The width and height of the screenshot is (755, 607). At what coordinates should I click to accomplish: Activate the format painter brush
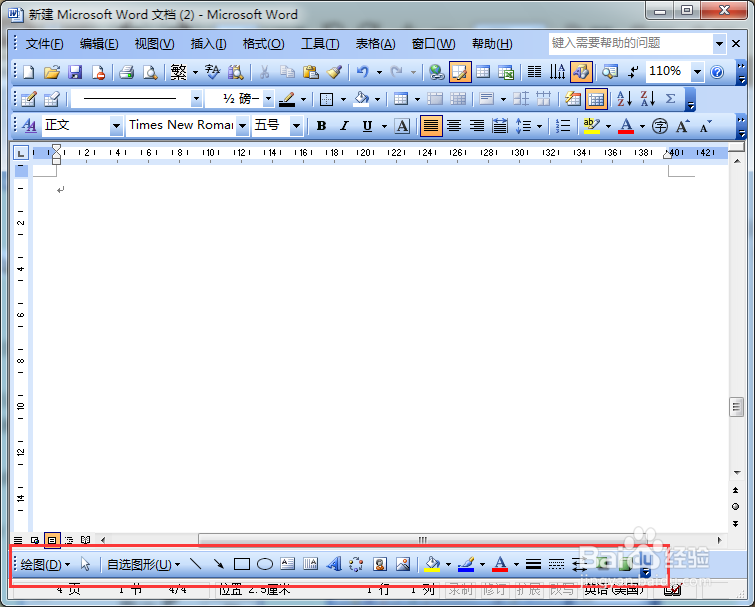click(334, 72)
